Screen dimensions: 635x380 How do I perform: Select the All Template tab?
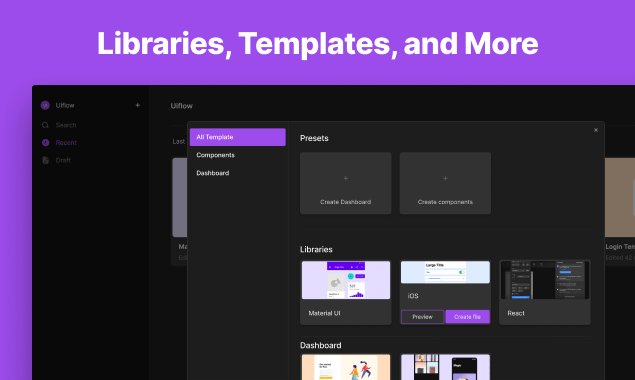[x=238, y=137]
